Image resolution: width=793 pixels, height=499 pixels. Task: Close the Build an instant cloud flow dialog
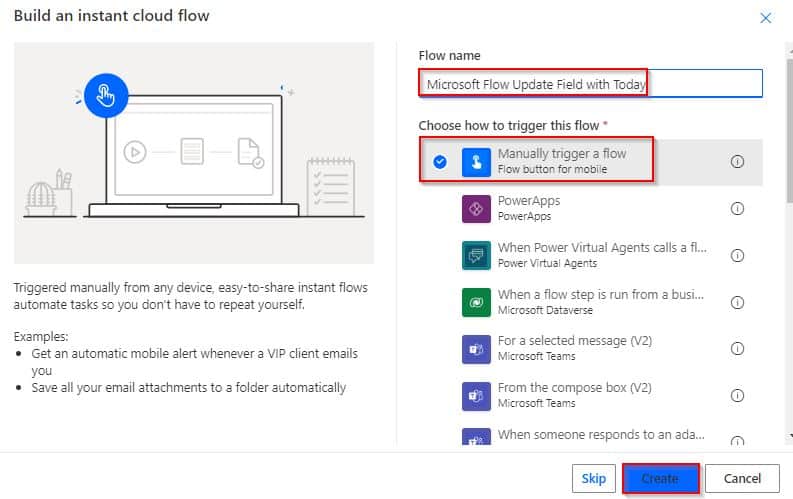[765, 18]
